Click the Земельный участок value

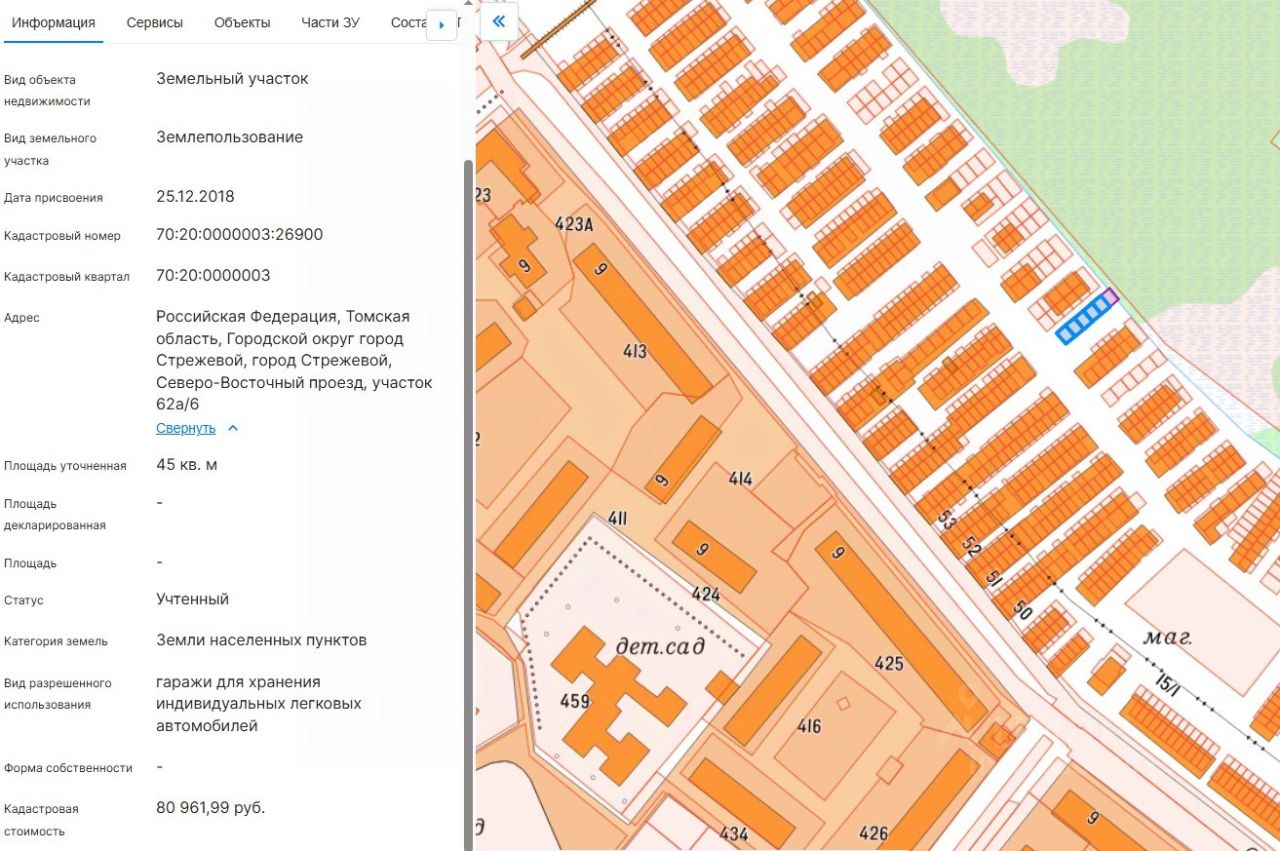(x=232, y=78)
